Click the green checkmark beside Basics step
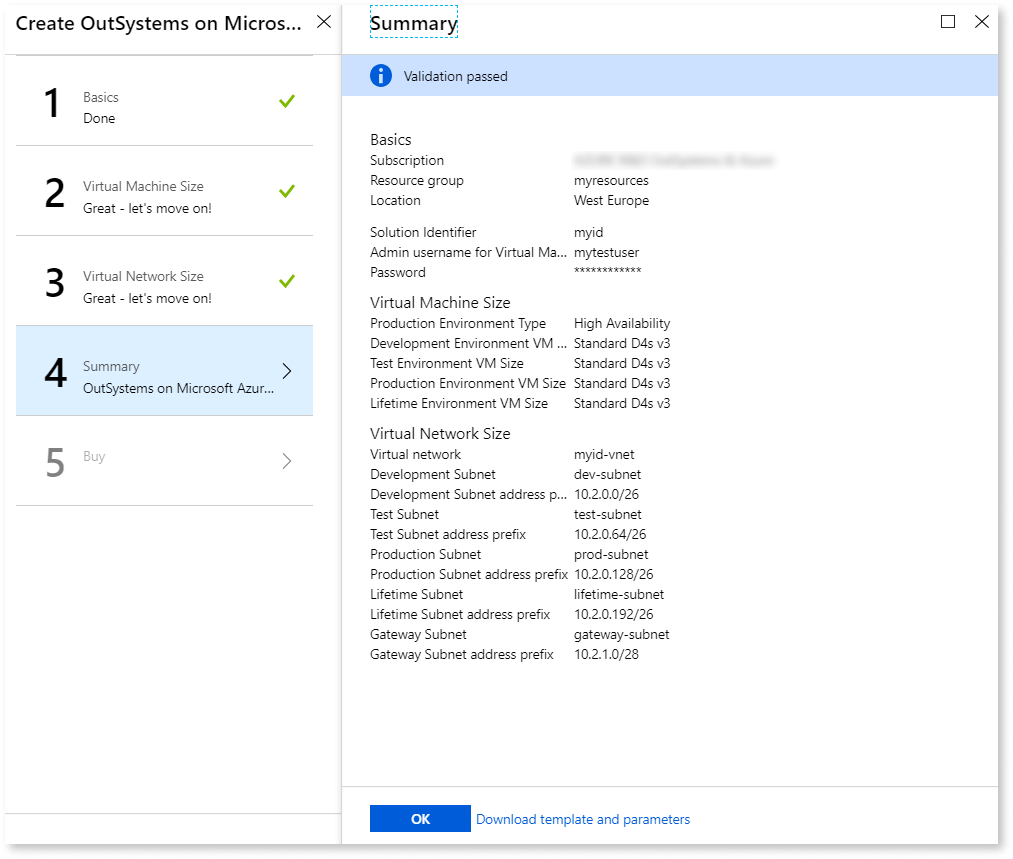 287,101
